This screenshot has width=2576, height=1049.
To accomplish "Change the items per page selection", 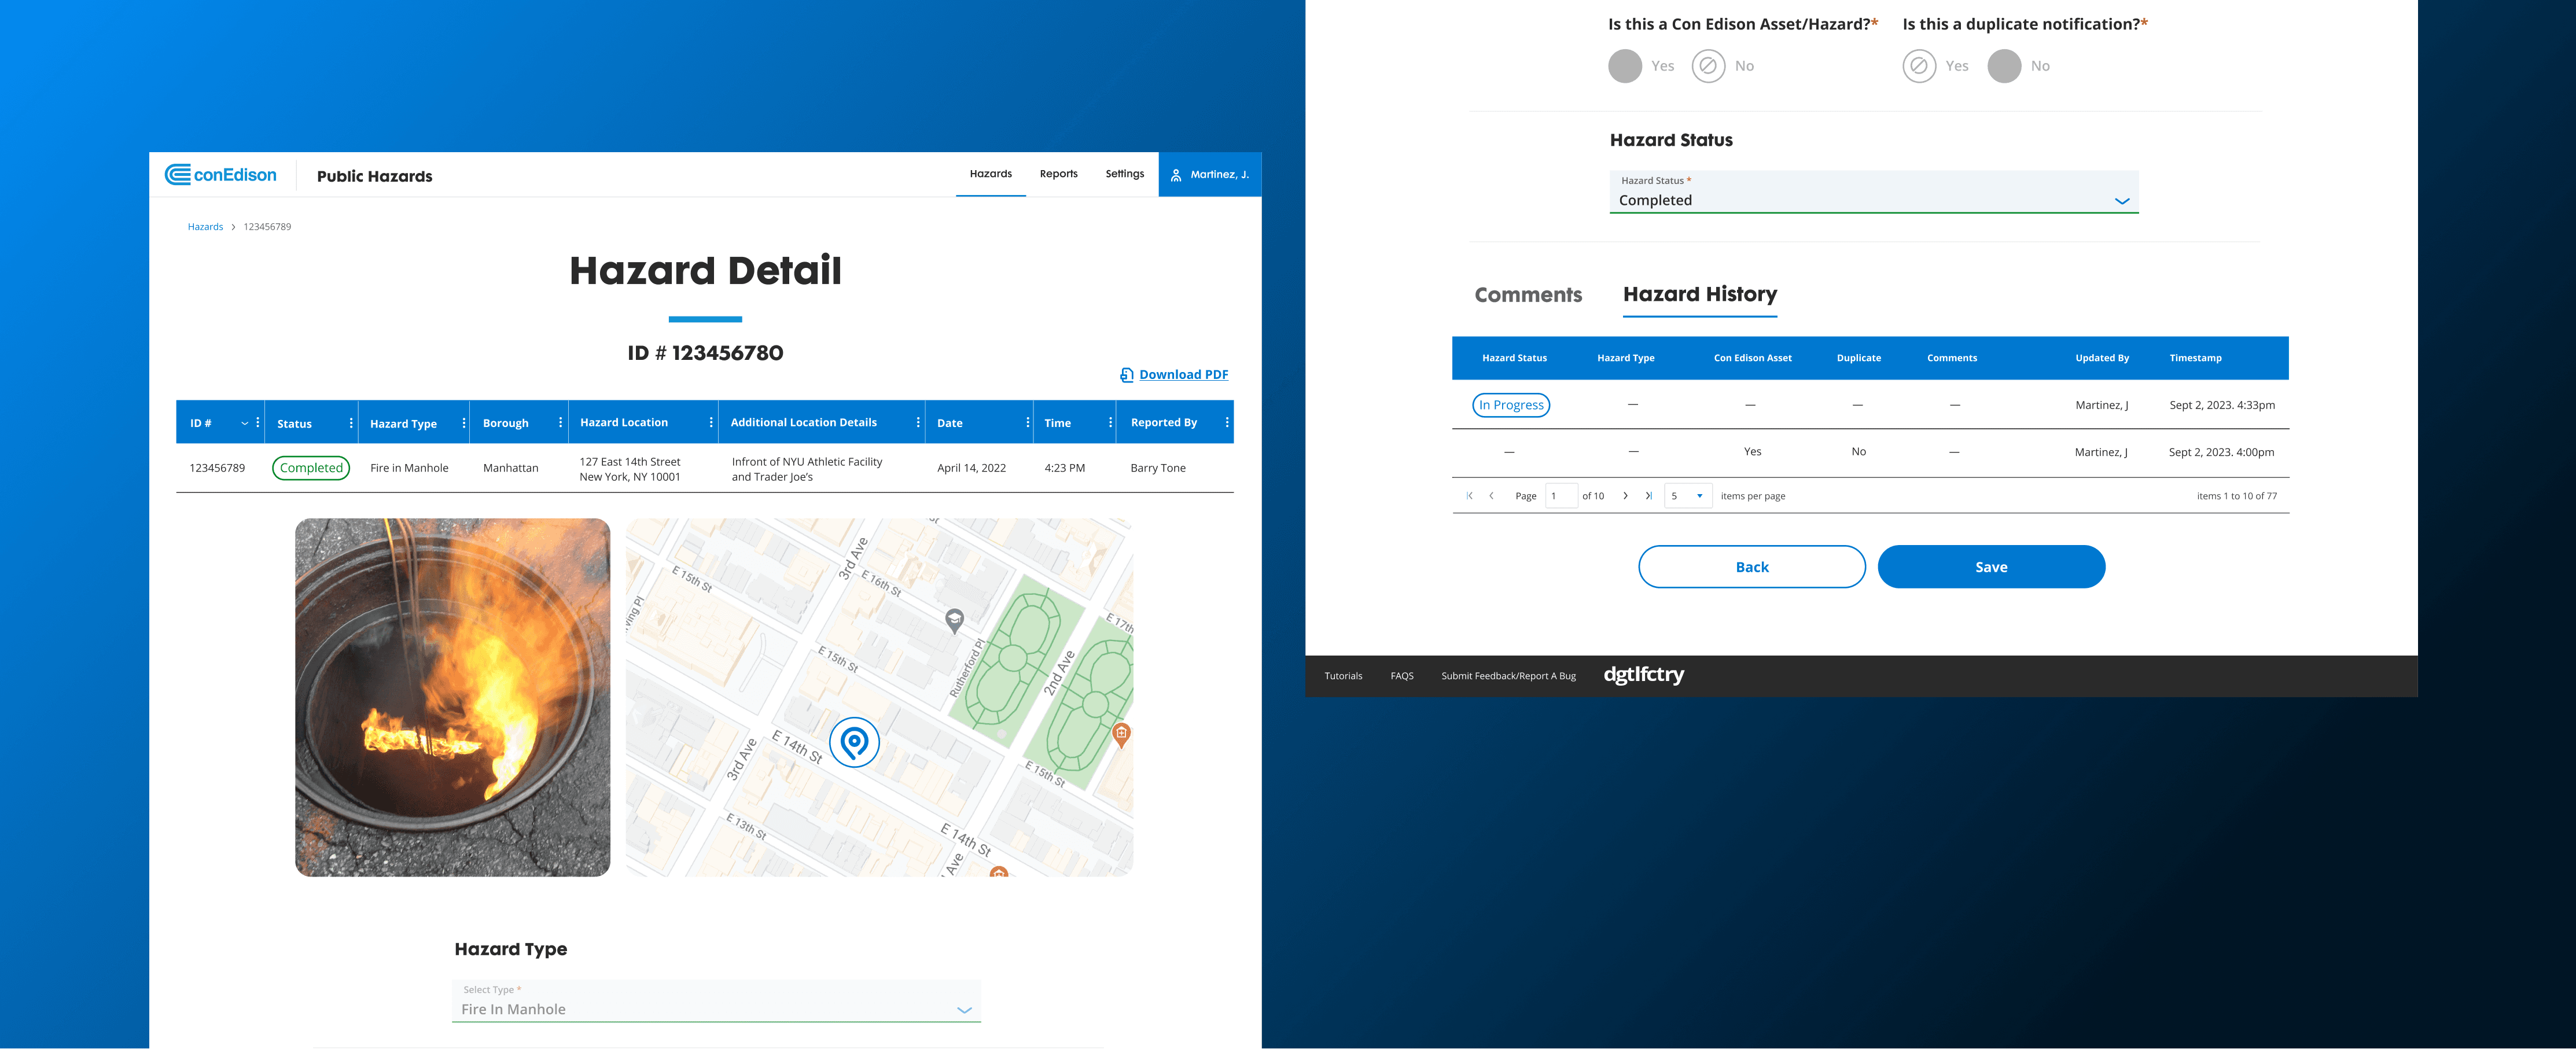I will [x=1688, y=495].
